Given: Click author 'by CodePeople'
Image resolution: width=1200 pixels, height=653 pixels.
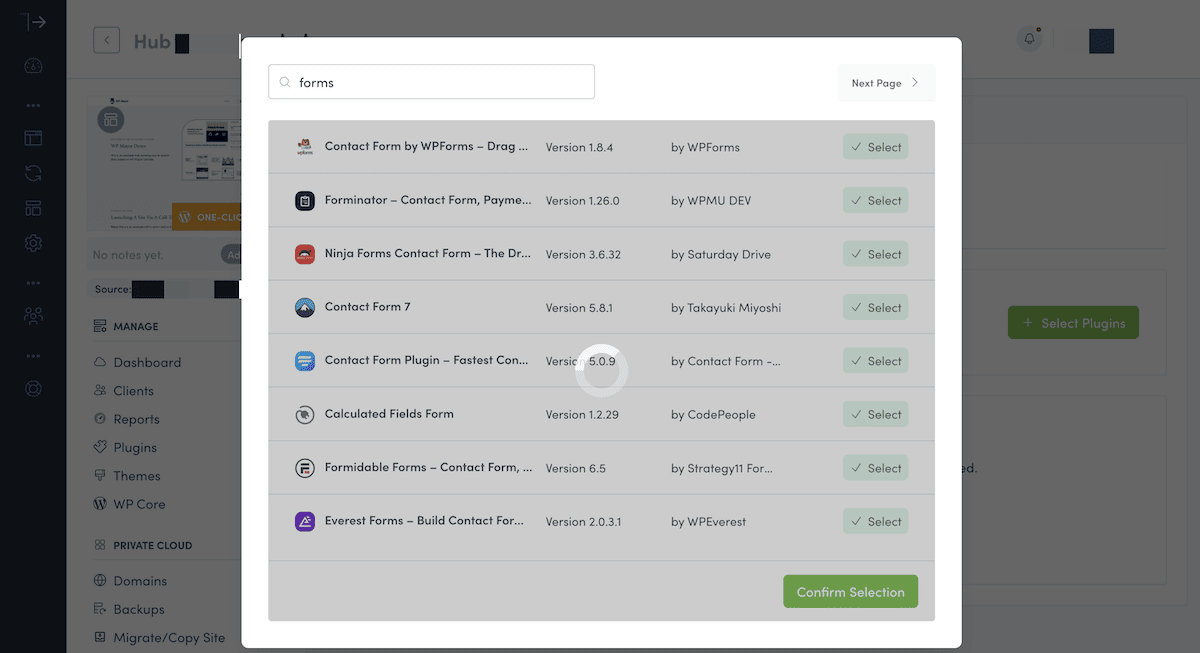Looking at the screenshot, I should tap(713, 415).
